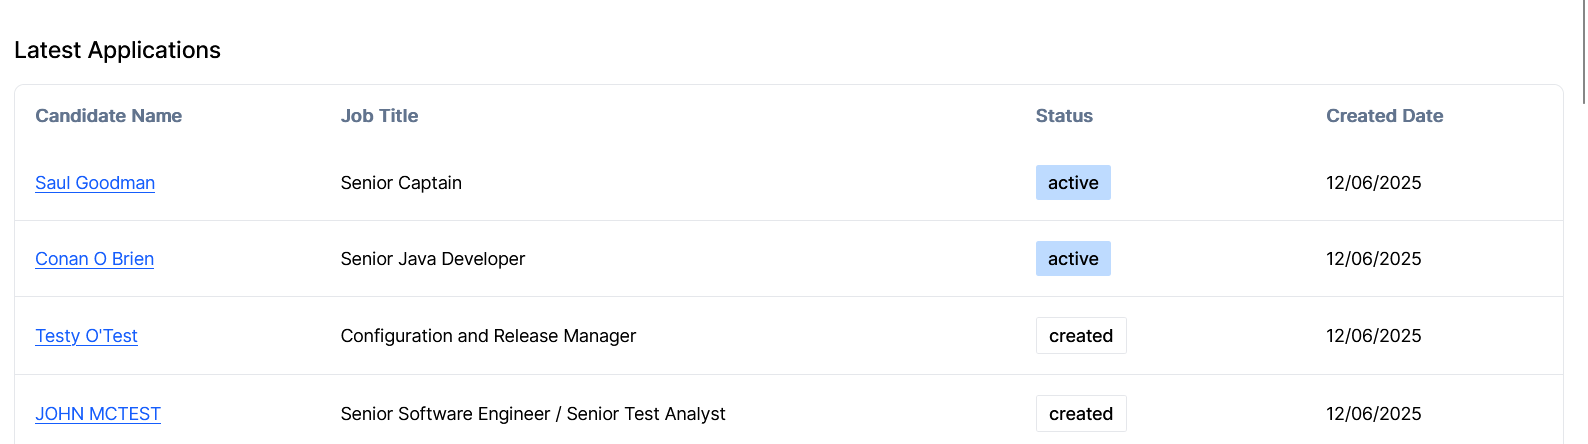Click the Candidate Name column header

coord(108,116)
